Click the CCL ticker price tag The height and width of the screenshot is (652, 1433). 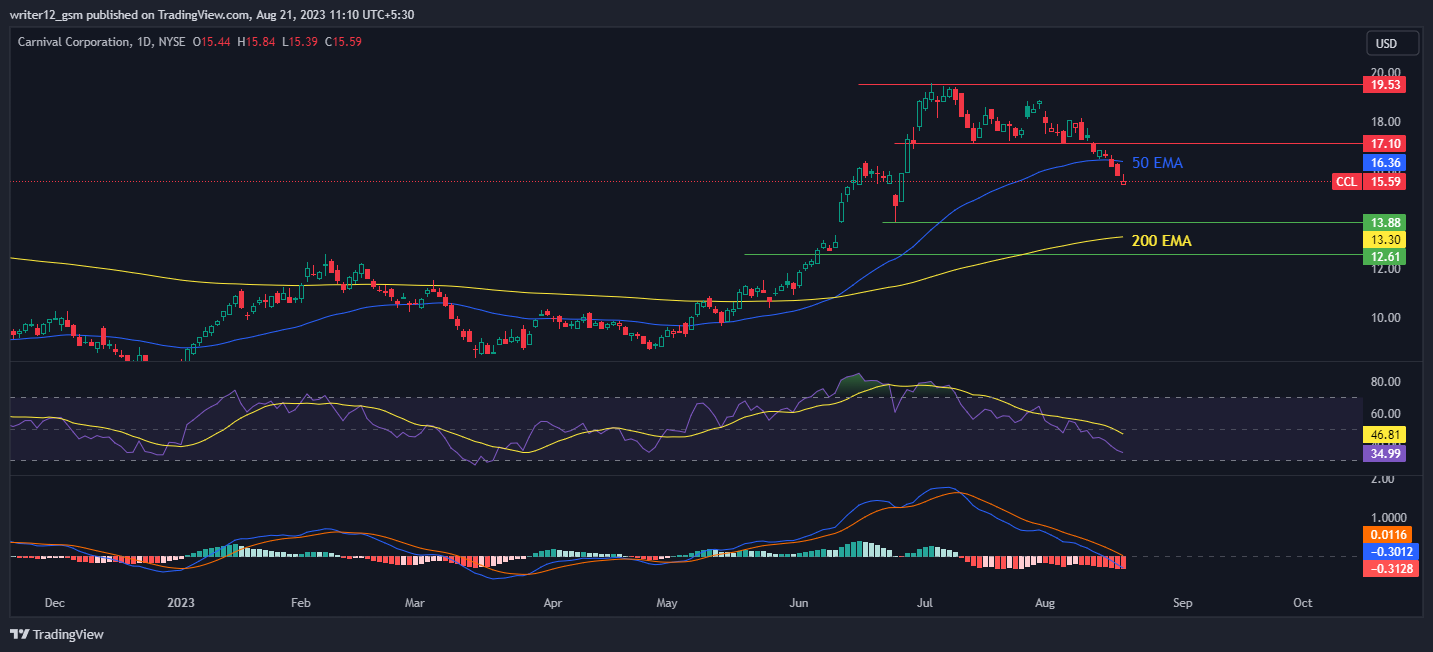1347,182
